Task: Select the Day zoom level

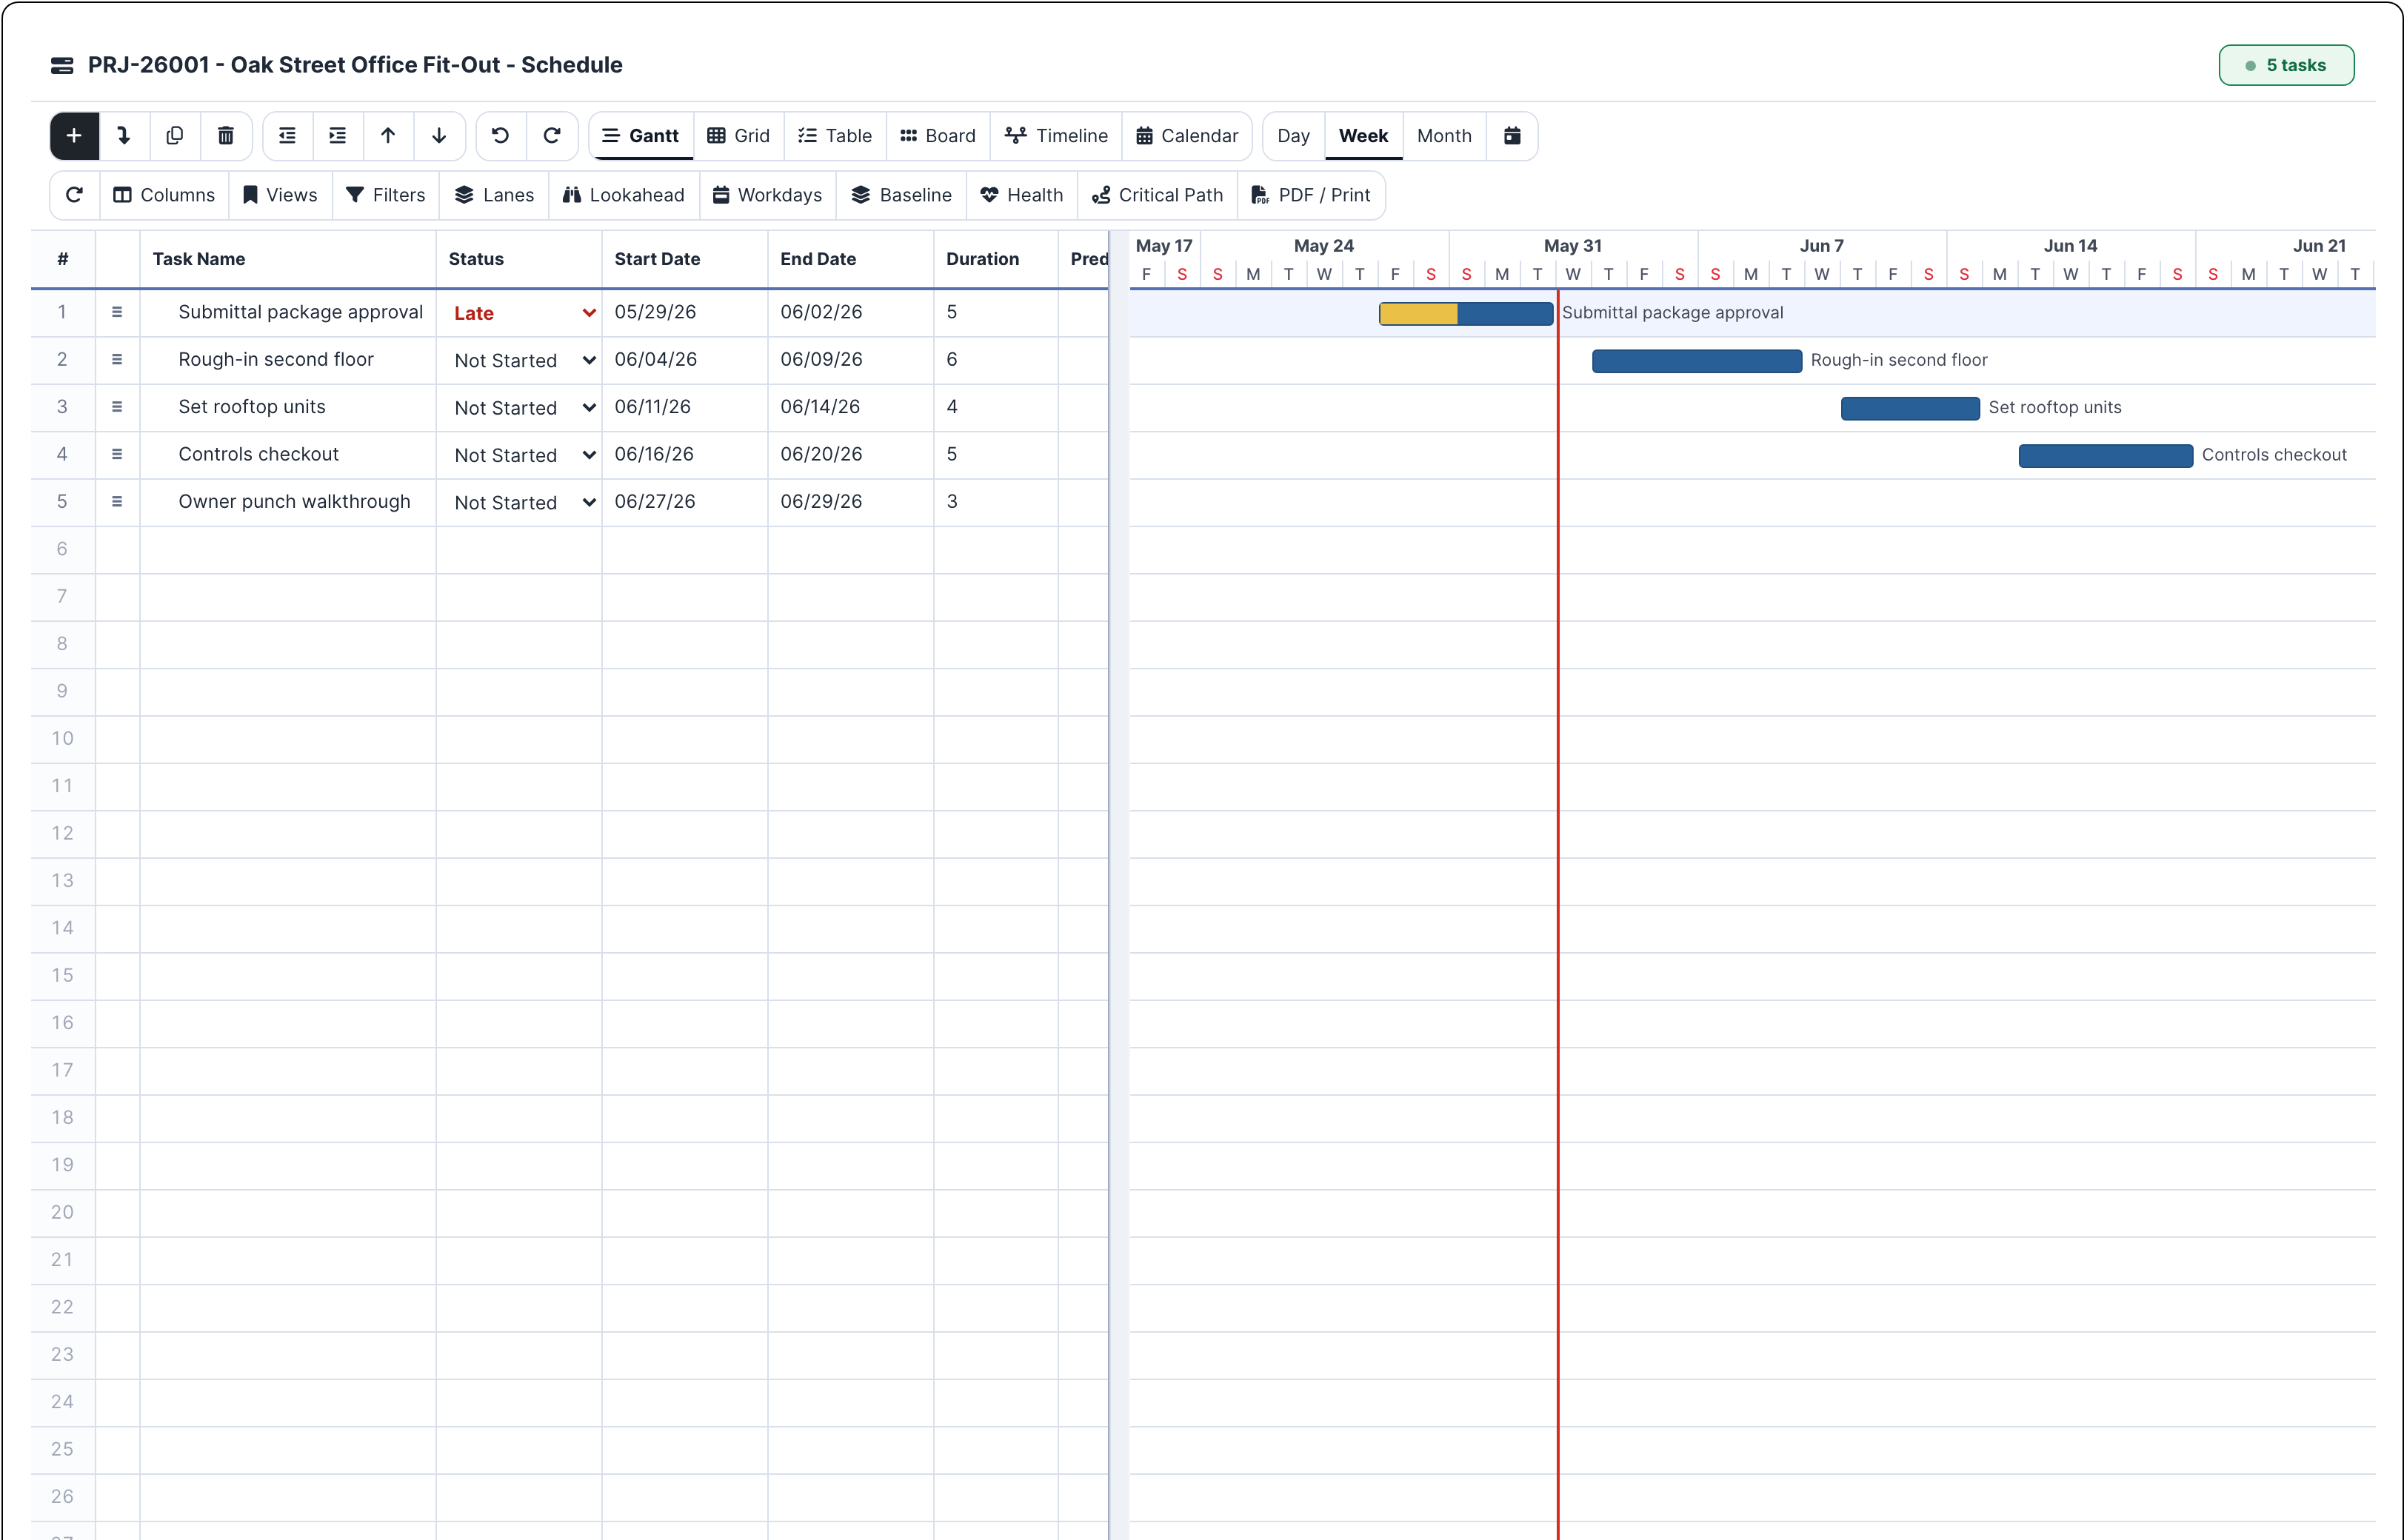Action: point(1294,136)
